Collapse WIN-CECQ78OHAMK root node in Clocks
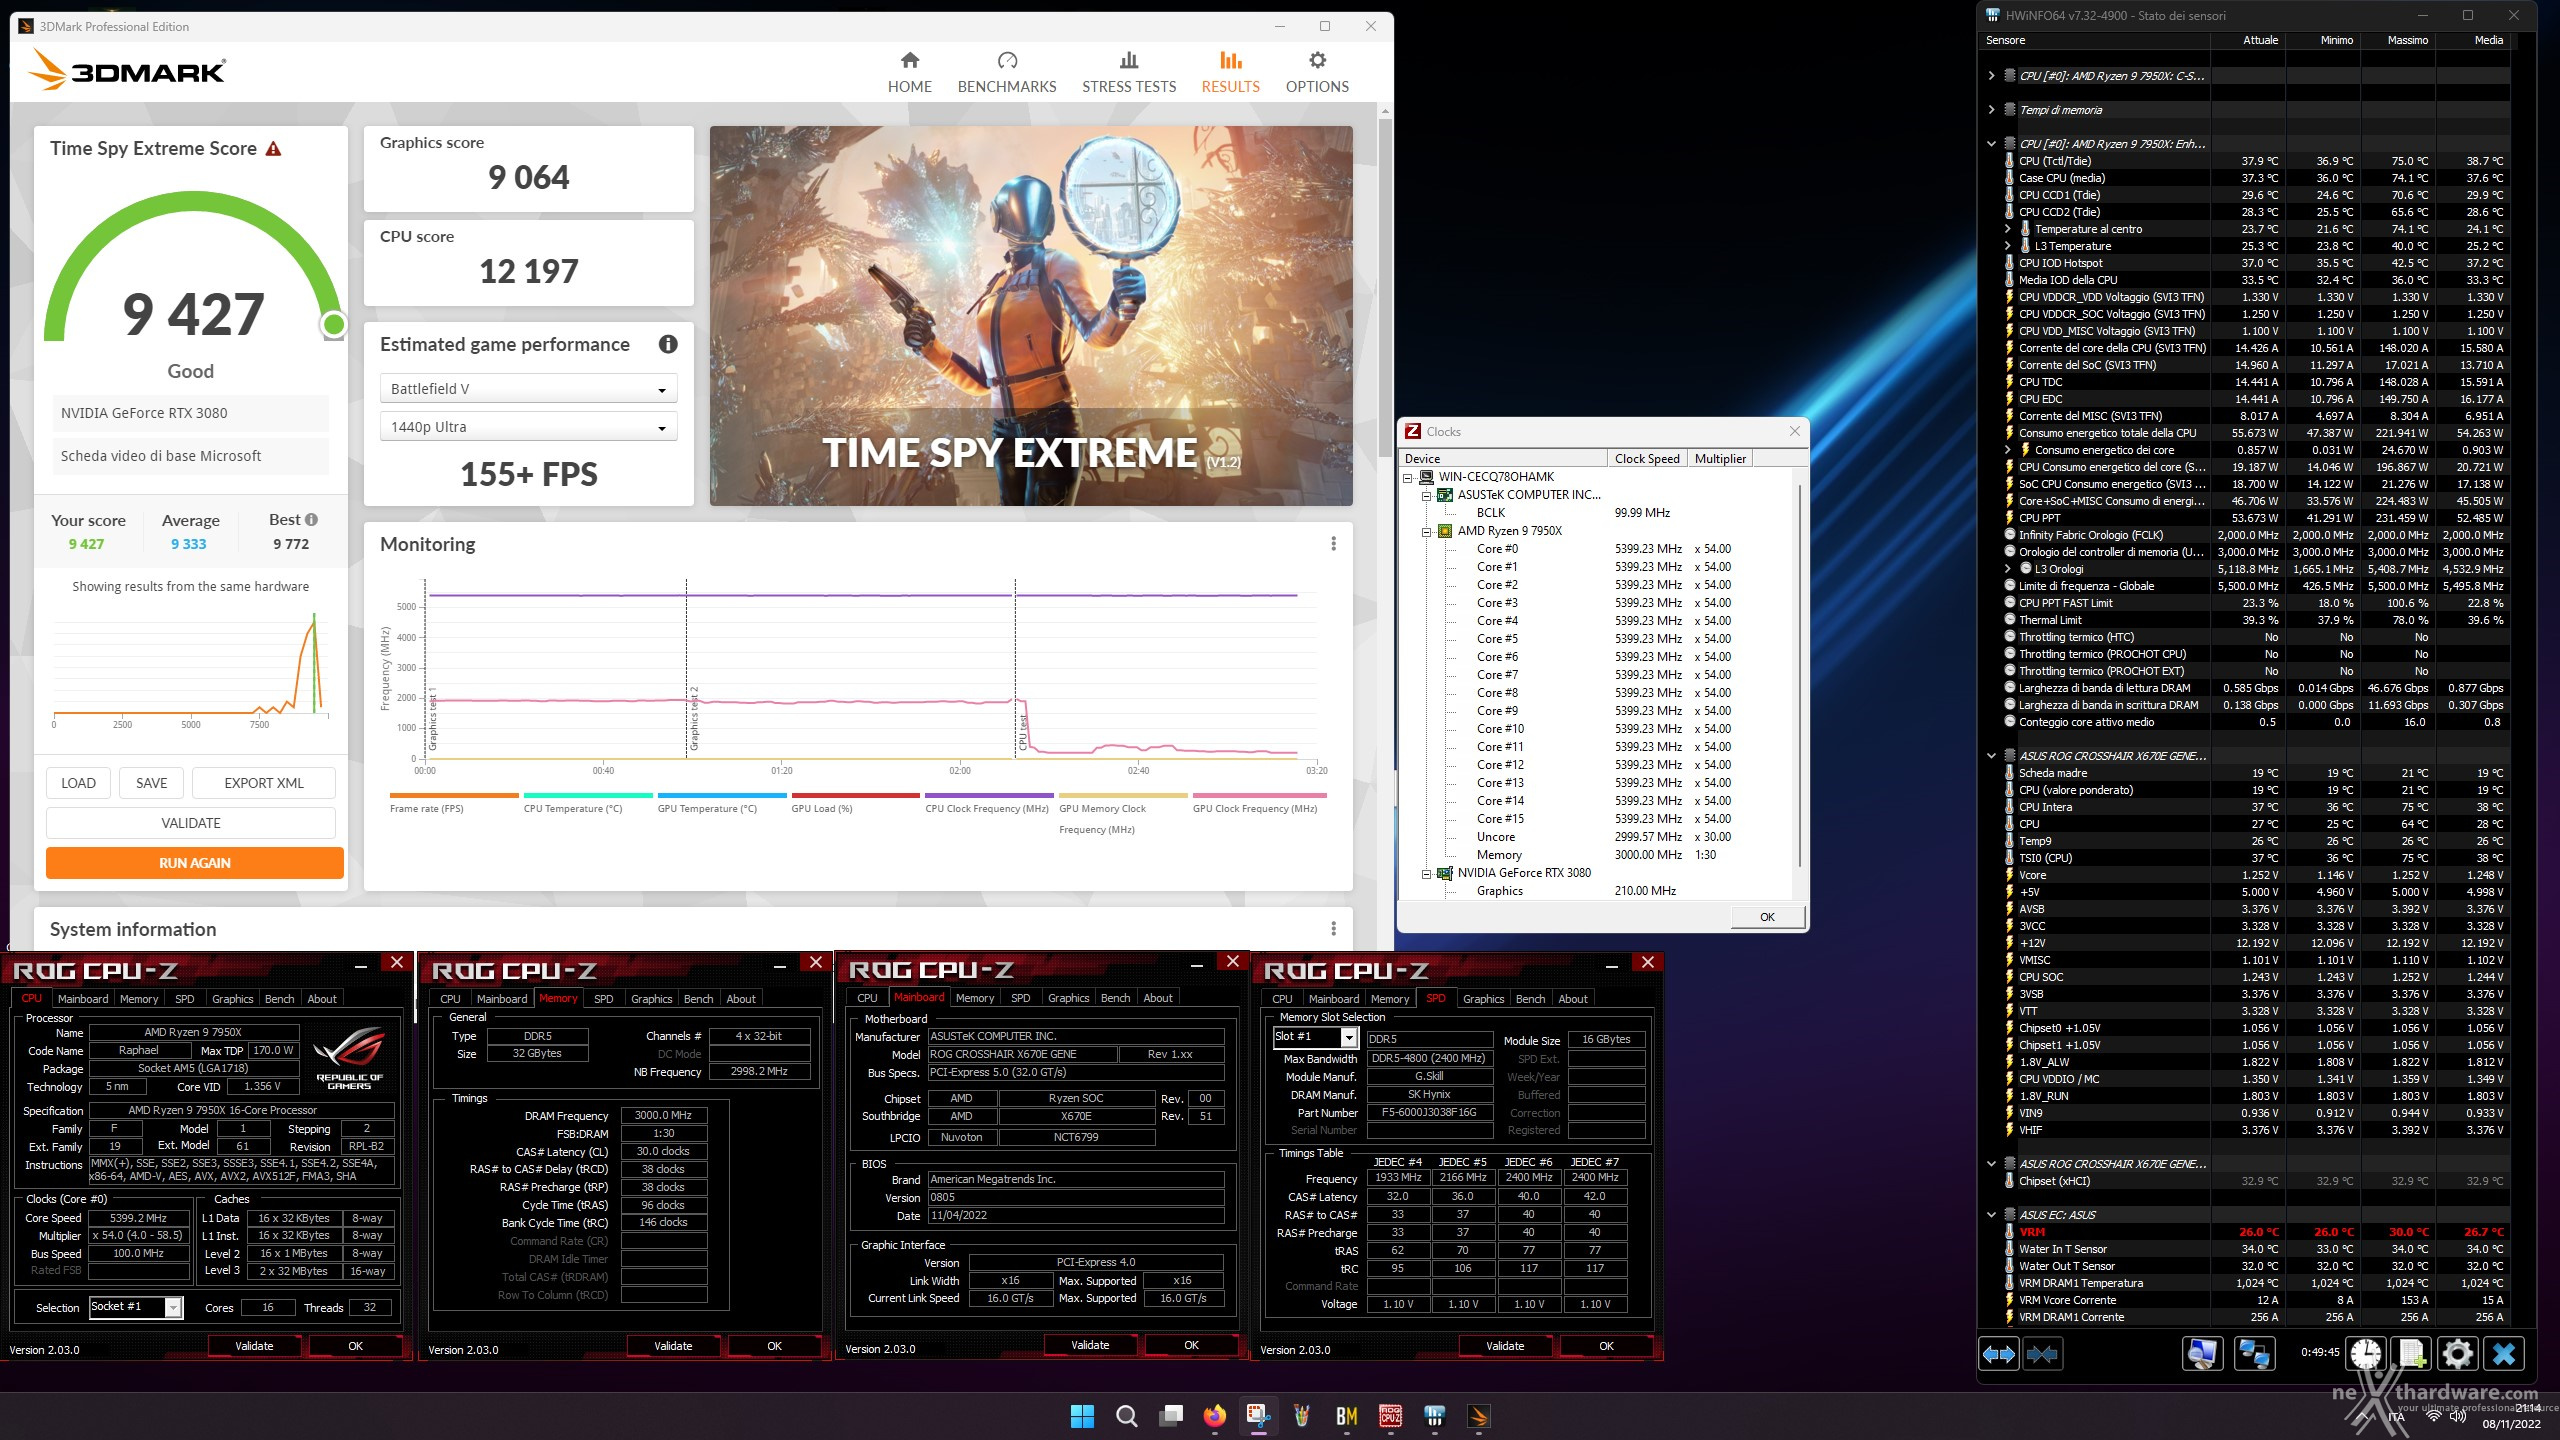 1408,477
